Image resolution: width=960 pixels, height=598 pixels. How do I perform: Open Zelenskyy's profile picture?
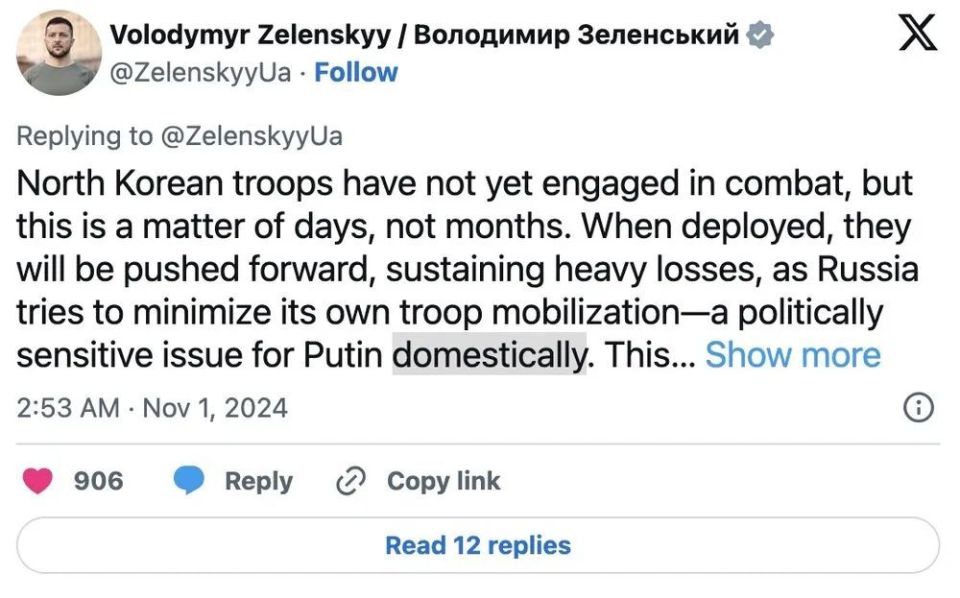pyautogui.click(x=60, y=53)
